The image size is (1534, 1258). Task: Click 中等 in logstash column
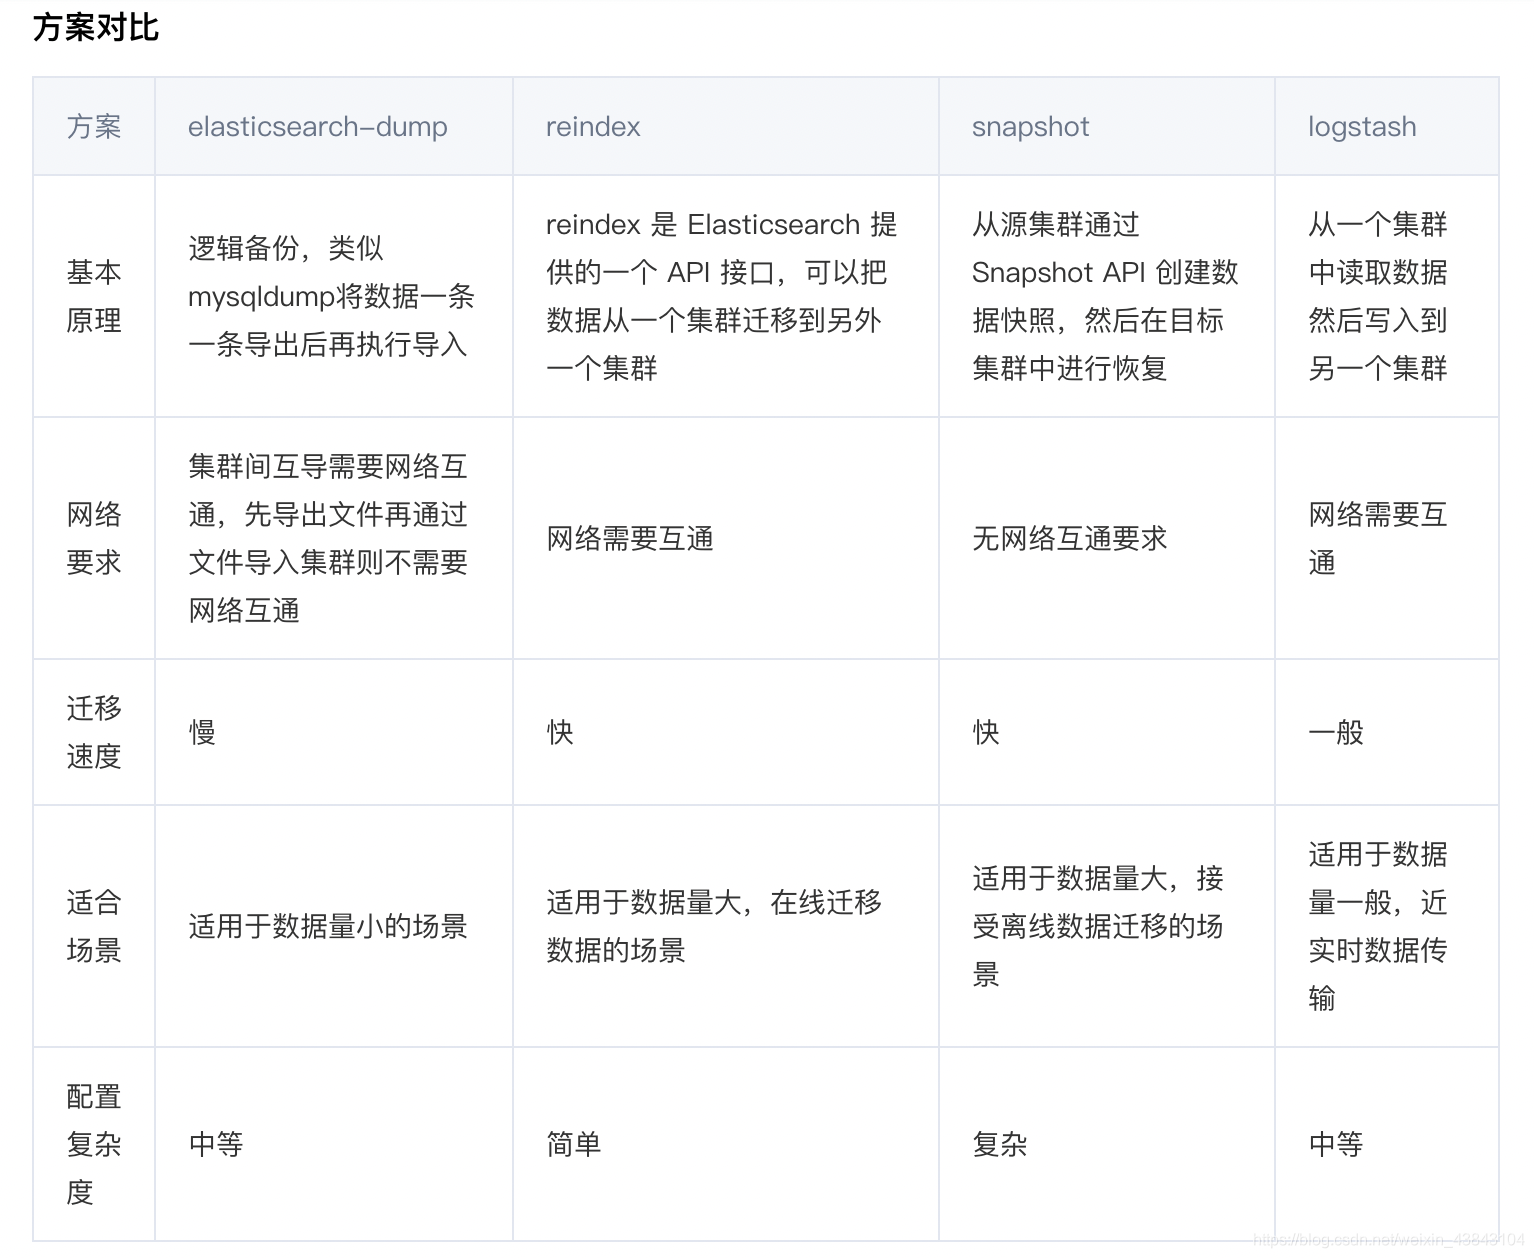pyautogui.click(x=1387, y=1144)
